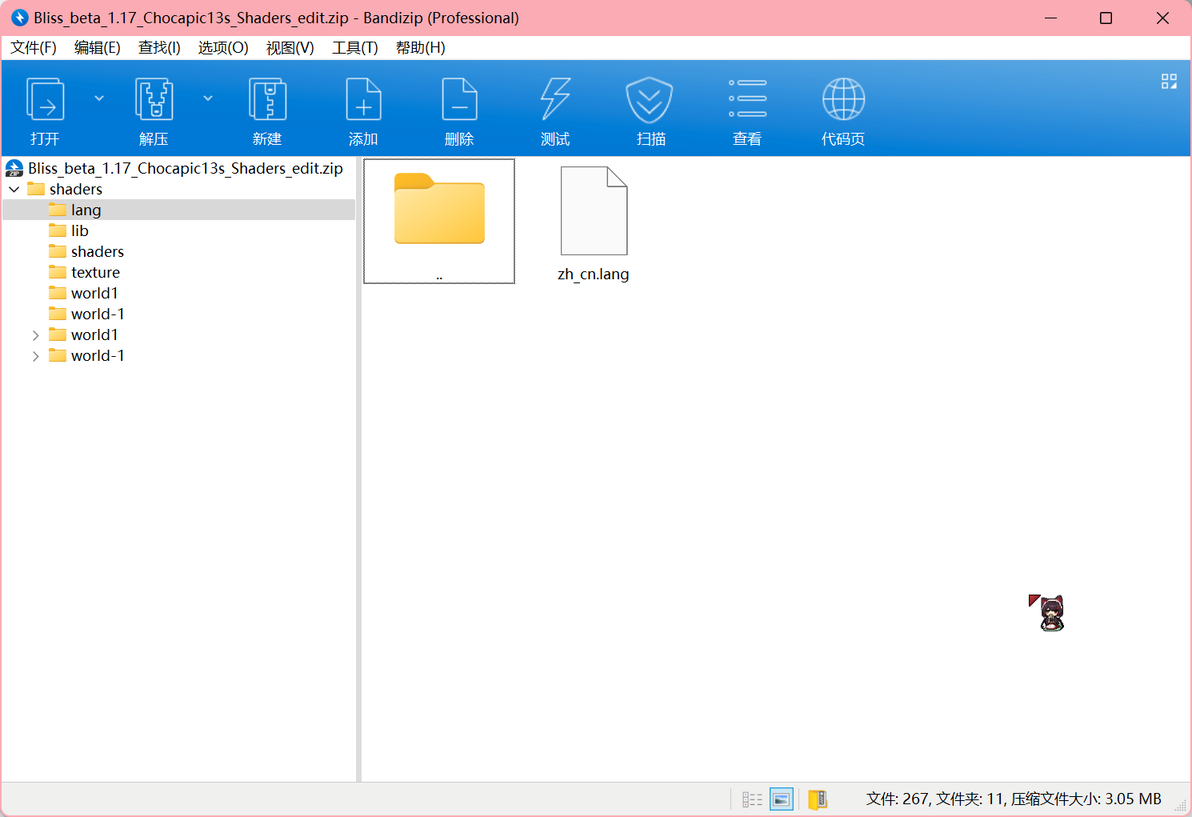Click the Delete (删除) toolbar icon
This screenshot has height=817, width=1192.
click(x=459, y=100)
